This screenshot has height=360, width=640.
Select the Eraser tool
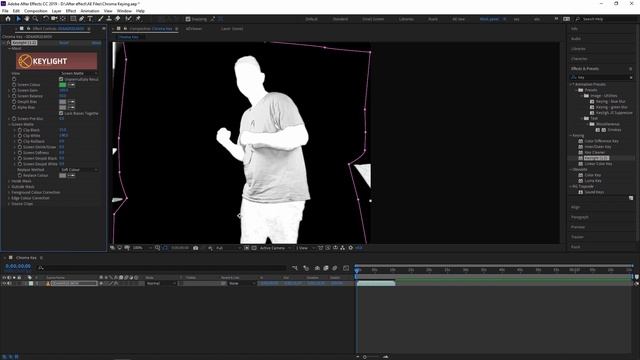pyautogui.click(x=118, y=19)
